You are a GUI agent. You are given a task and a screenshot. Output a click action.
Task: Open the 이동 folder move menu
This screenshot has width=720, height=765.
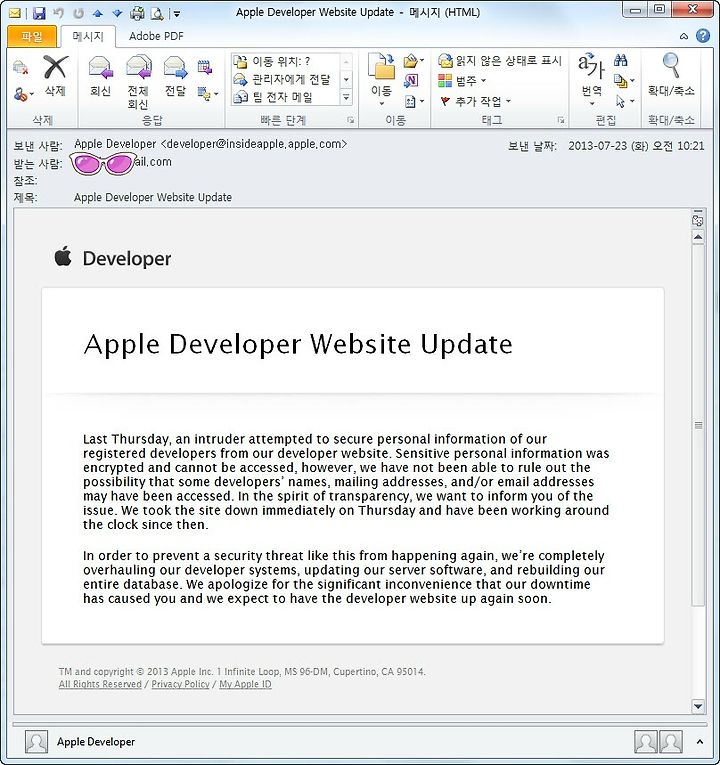point(381,80)
